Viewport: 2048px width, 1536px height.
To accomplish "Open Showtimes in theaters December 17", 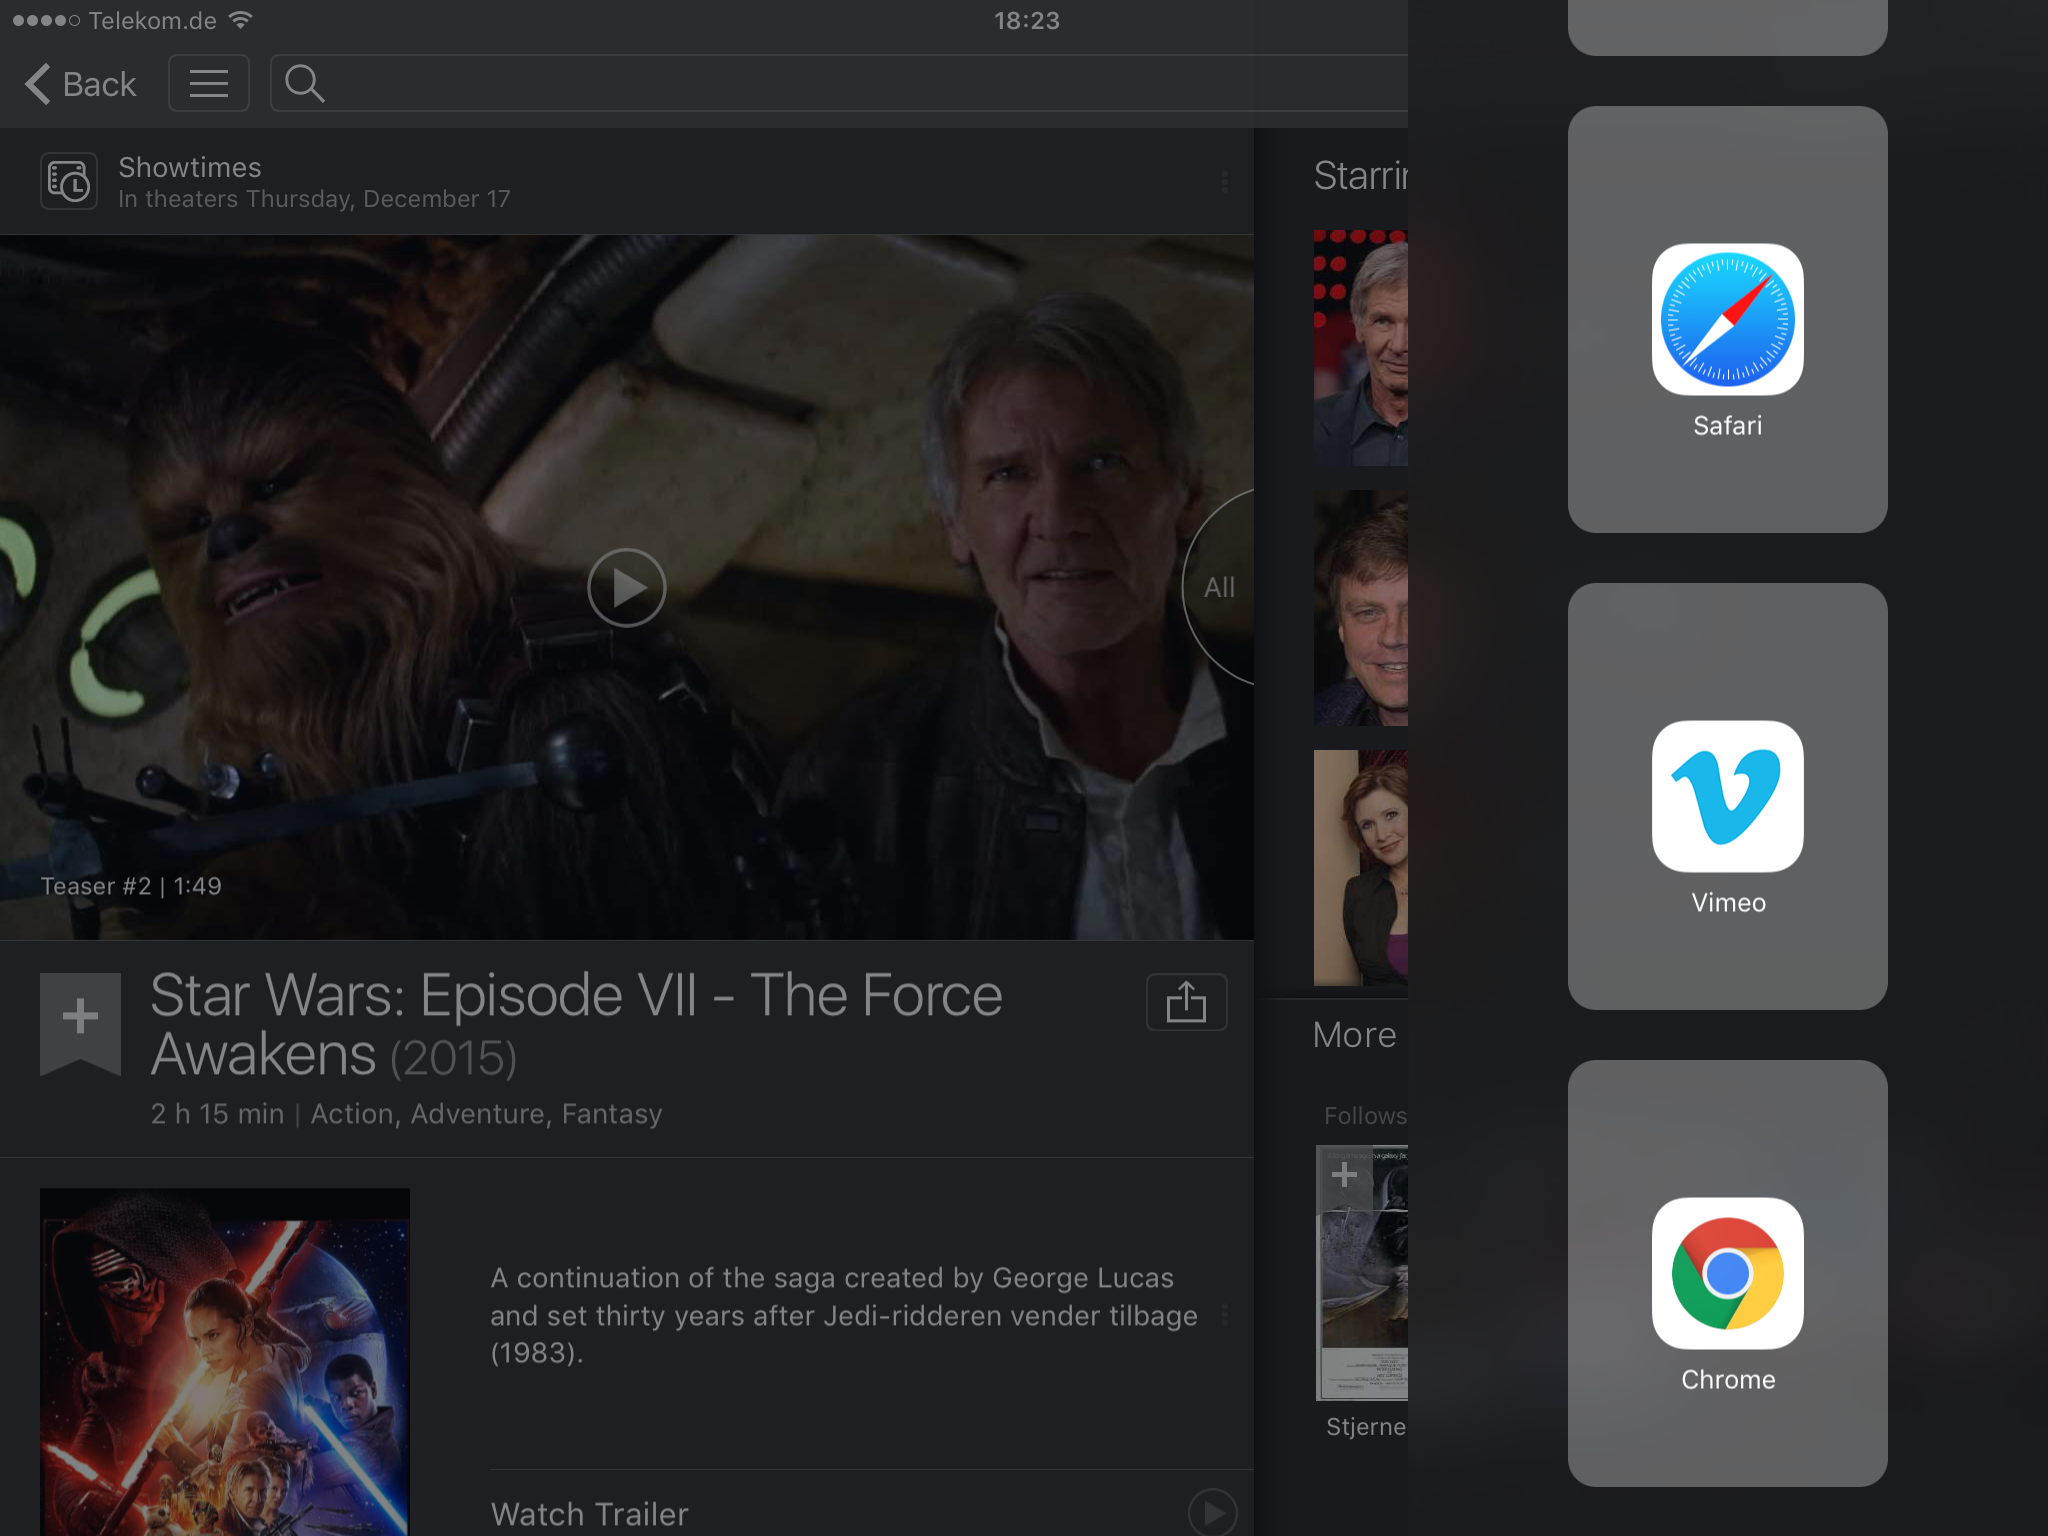I will click(314, 182).
